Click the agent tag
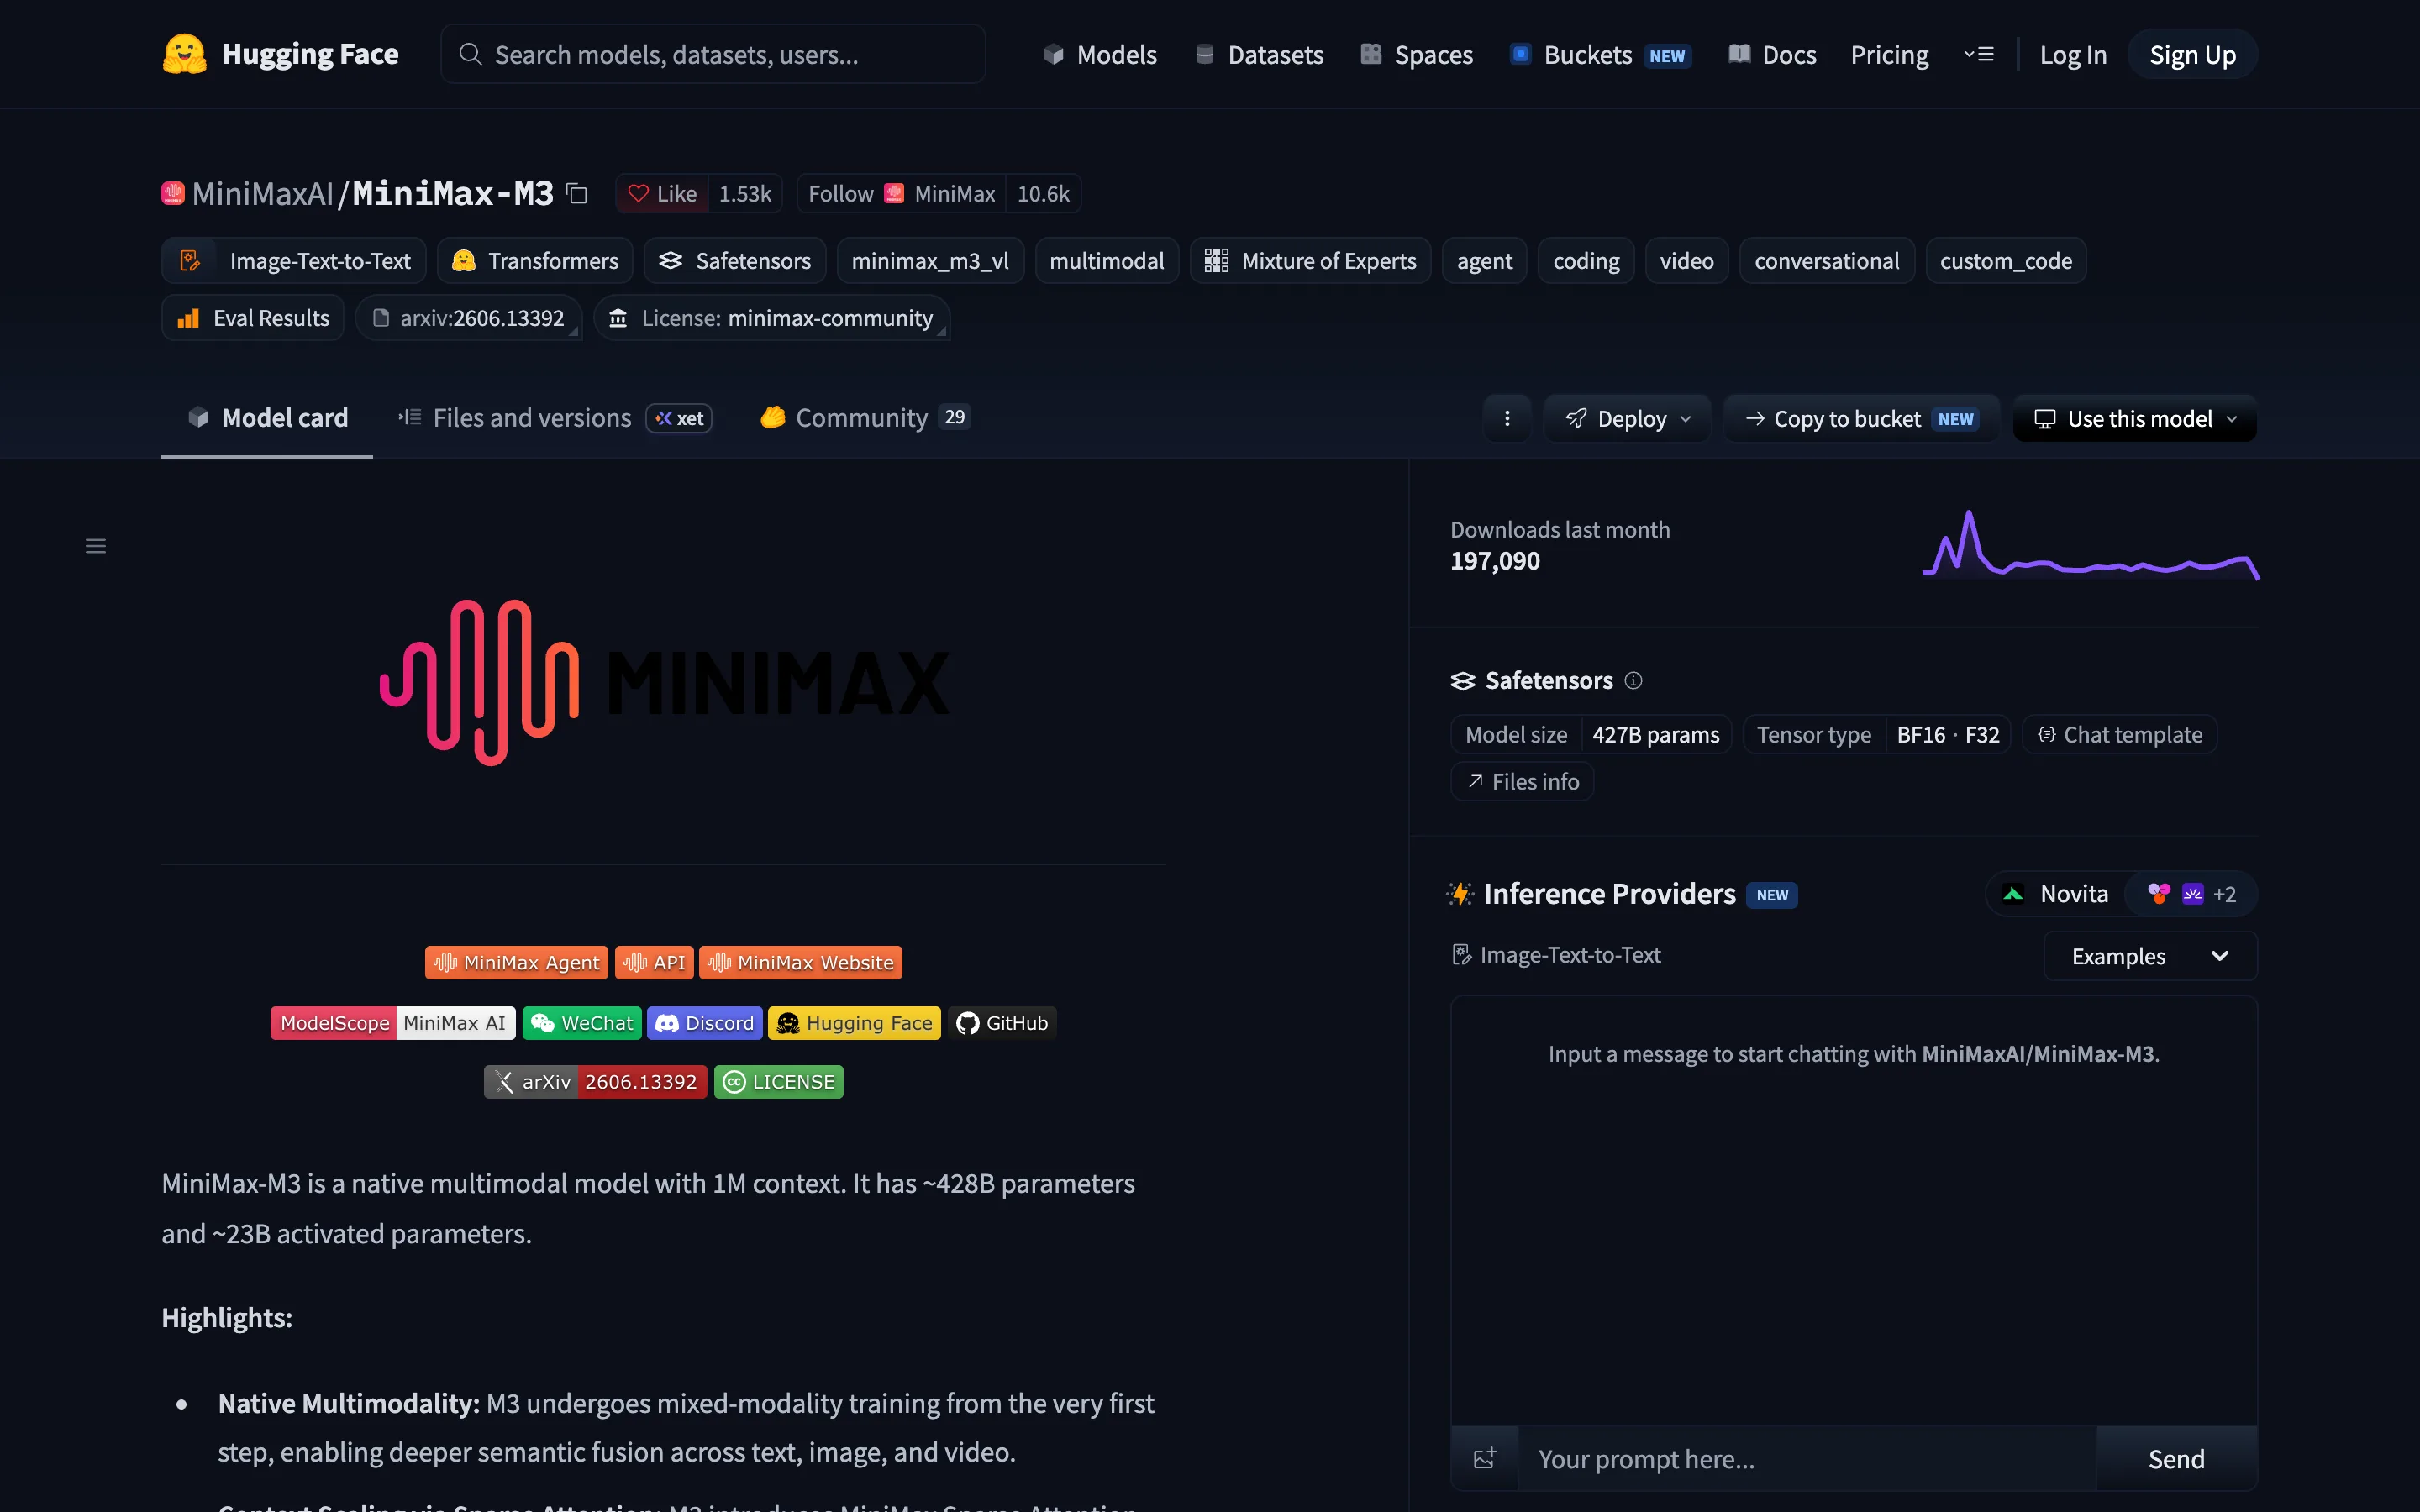Image resolution: width=2420 pixels, height=1512 pixels. 1484,261
